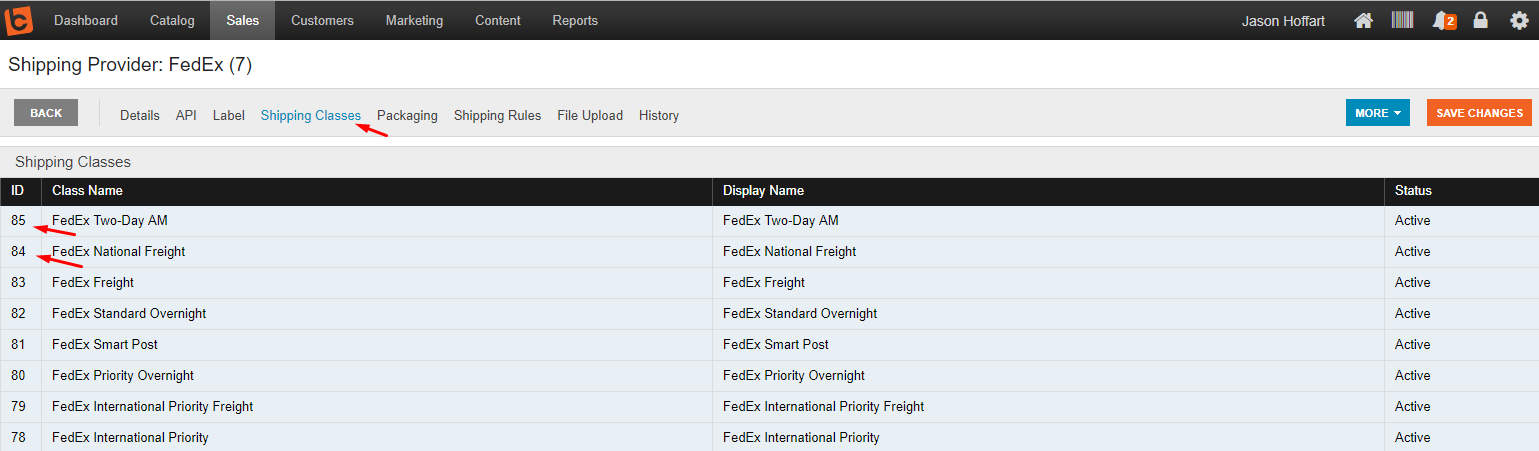Viewport: 1539px width, 451px height.
Task: Select FedEx Two-Day AM class row
Action: (x=769, y=221)
